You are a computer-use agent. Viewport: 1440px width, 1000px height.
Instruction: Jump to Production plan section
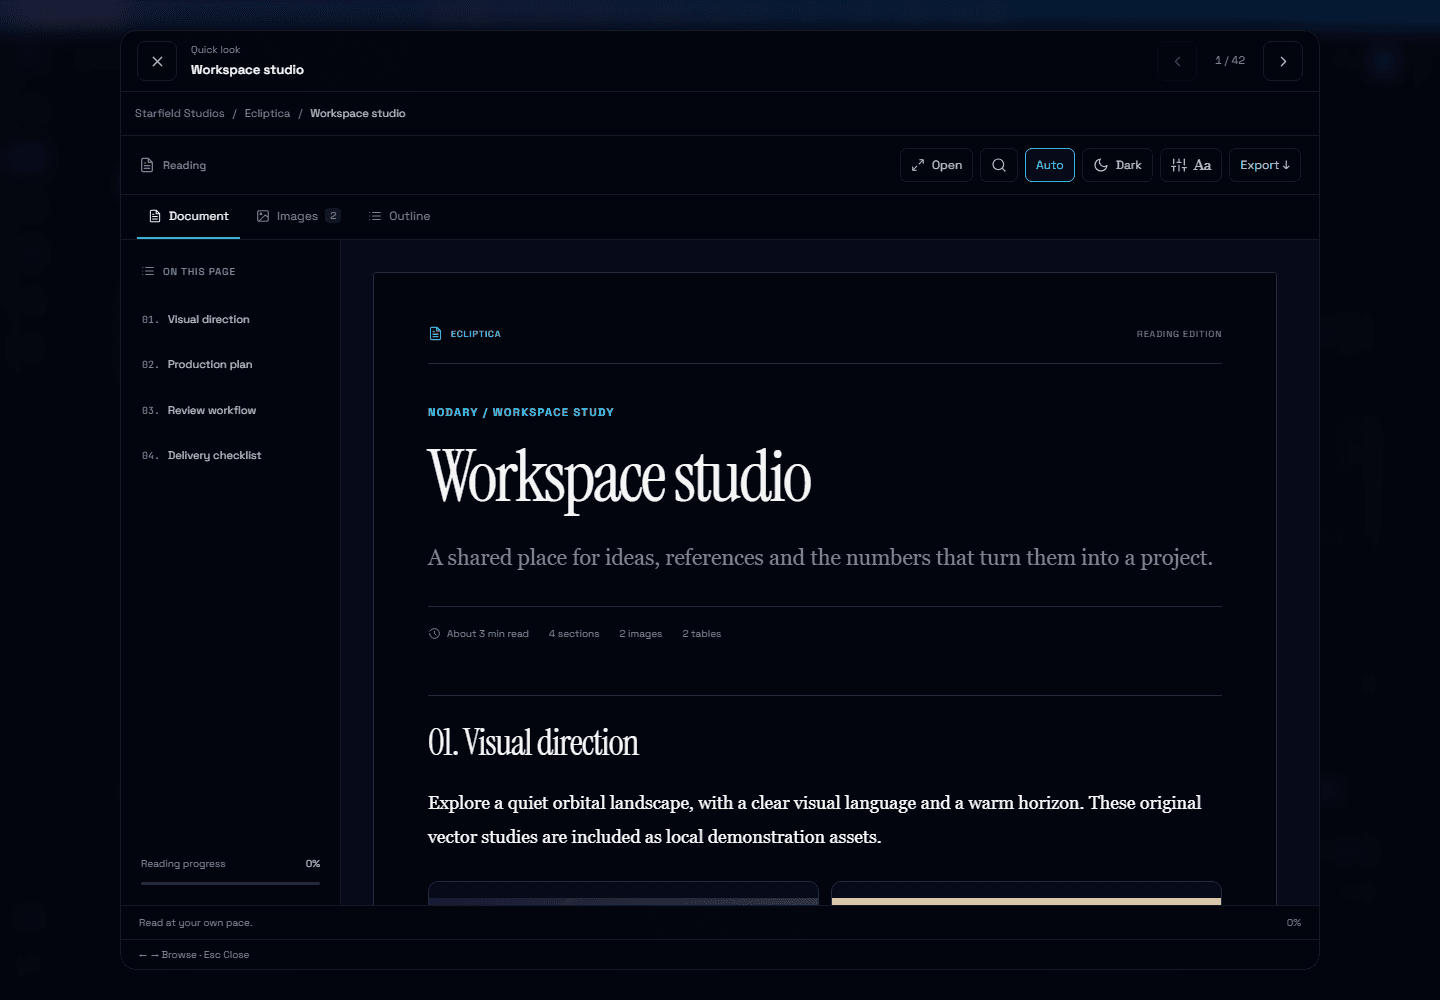pos(230,364)
